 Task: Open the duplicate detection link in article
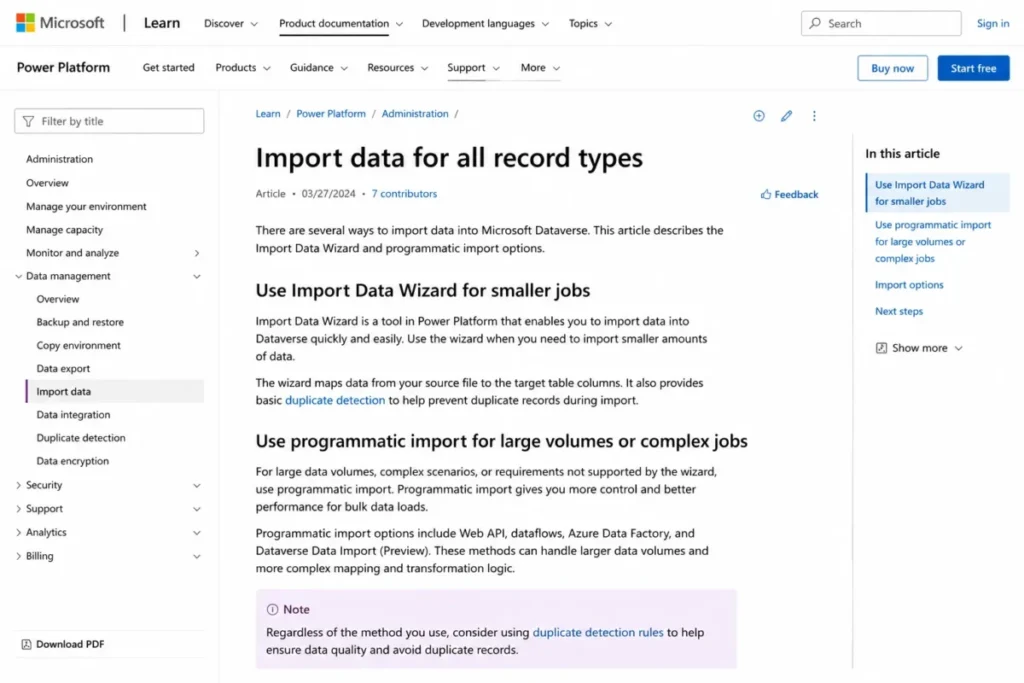click(335, 400)
